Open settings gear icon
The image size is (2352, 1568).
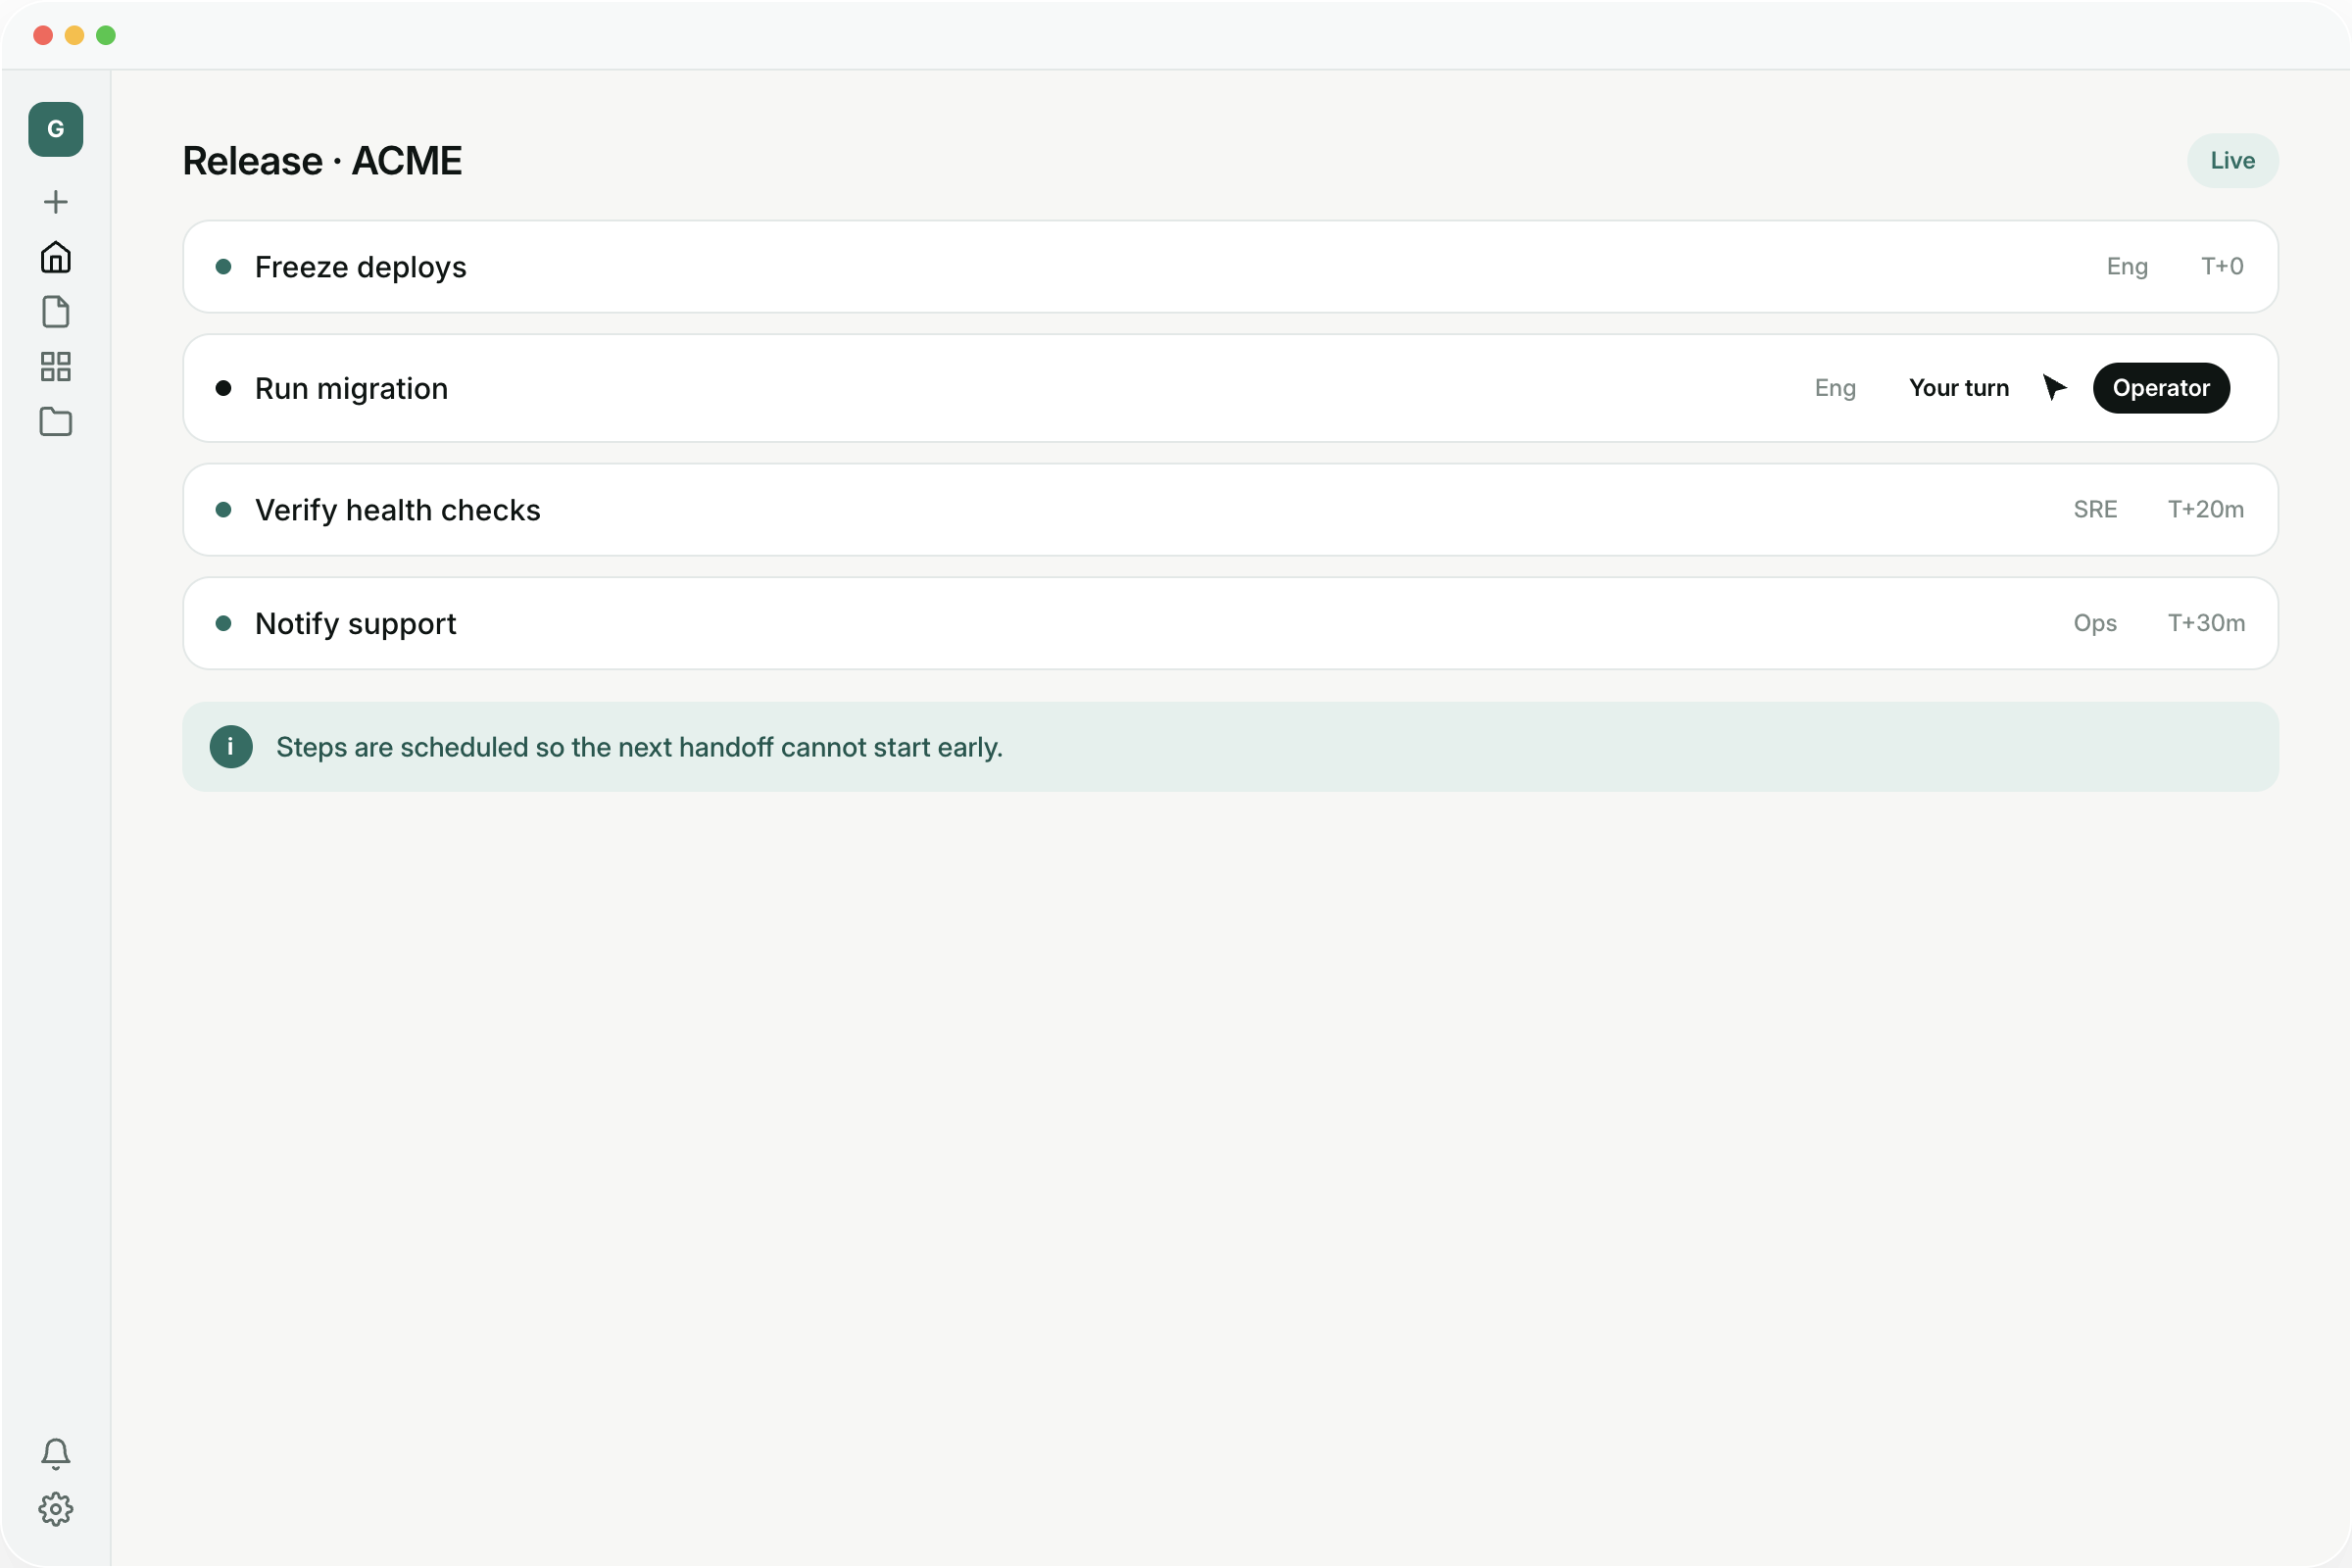pyautogui.click(x=56, y=1509)
